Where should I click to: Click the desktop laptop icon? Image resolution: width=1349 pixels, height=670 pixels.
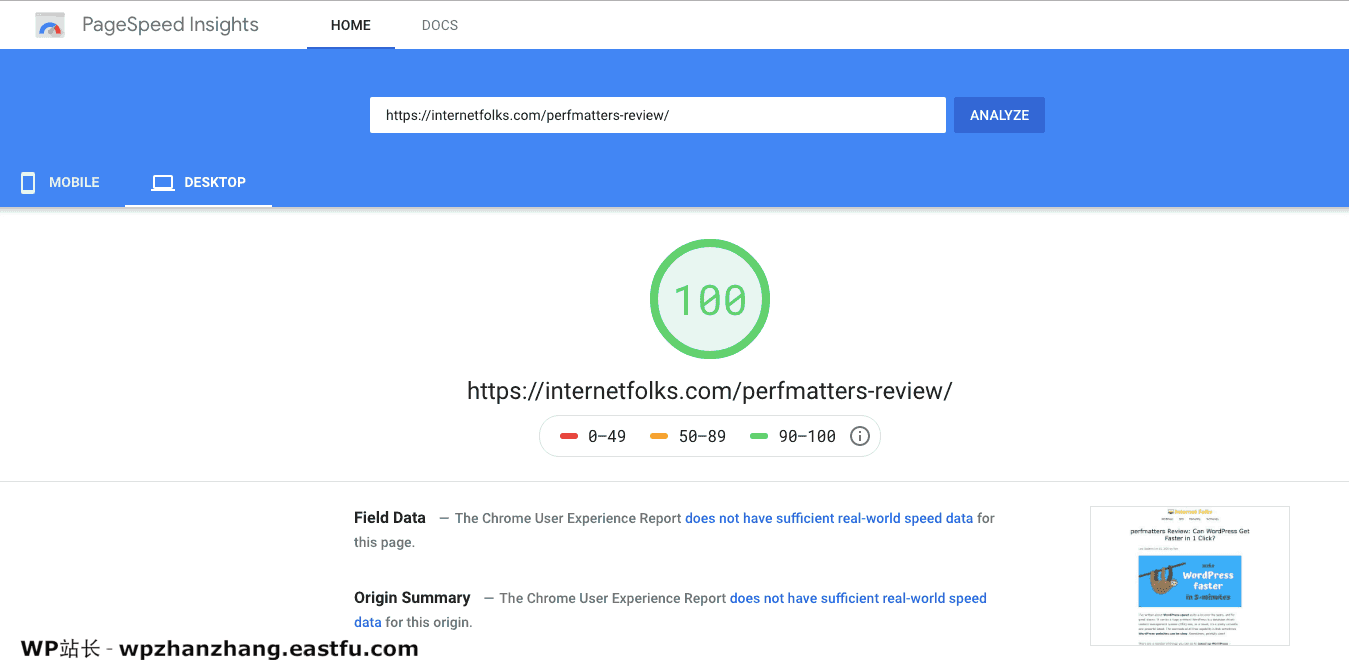(163, 182)
